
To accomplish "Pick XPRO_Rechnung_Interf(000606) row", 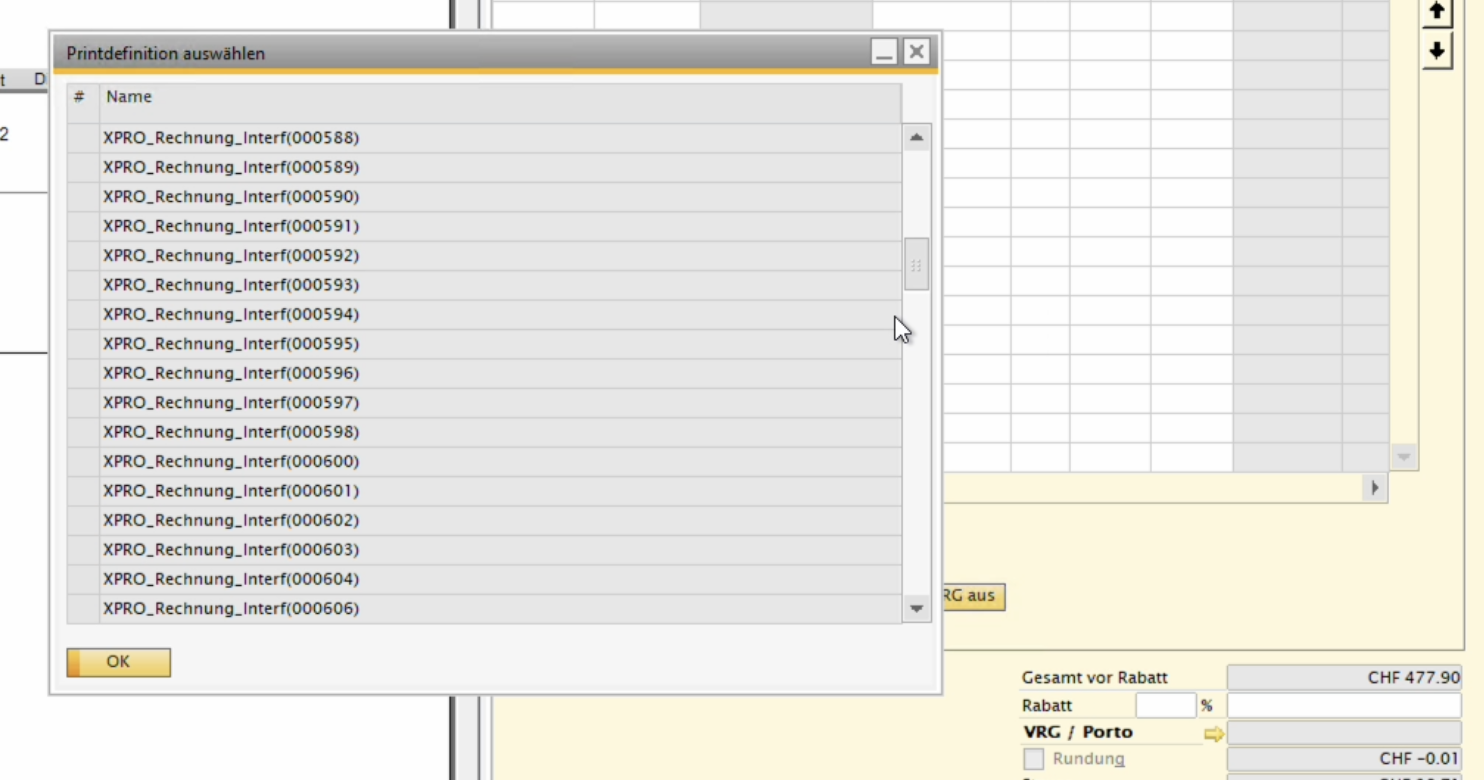I will click(x=231, y=609).
